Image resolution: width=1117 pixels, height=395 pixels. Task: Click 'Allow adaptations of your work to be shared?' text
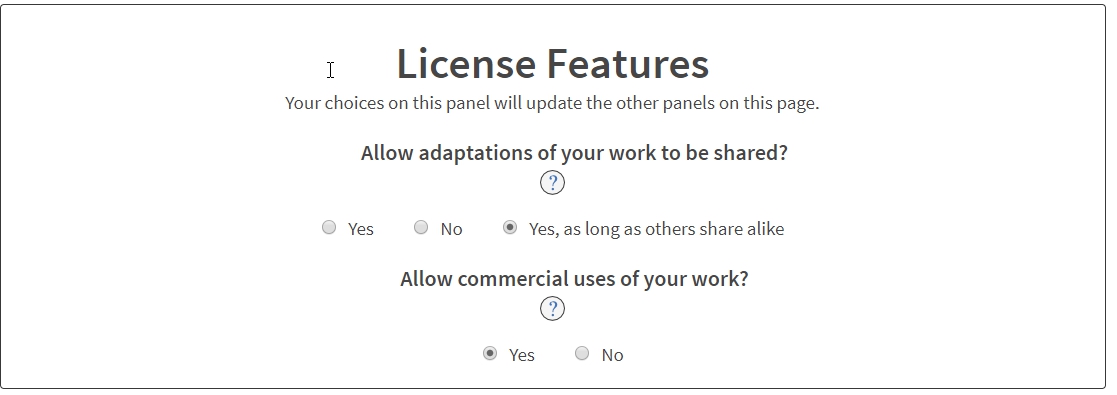tap(574, 153)
